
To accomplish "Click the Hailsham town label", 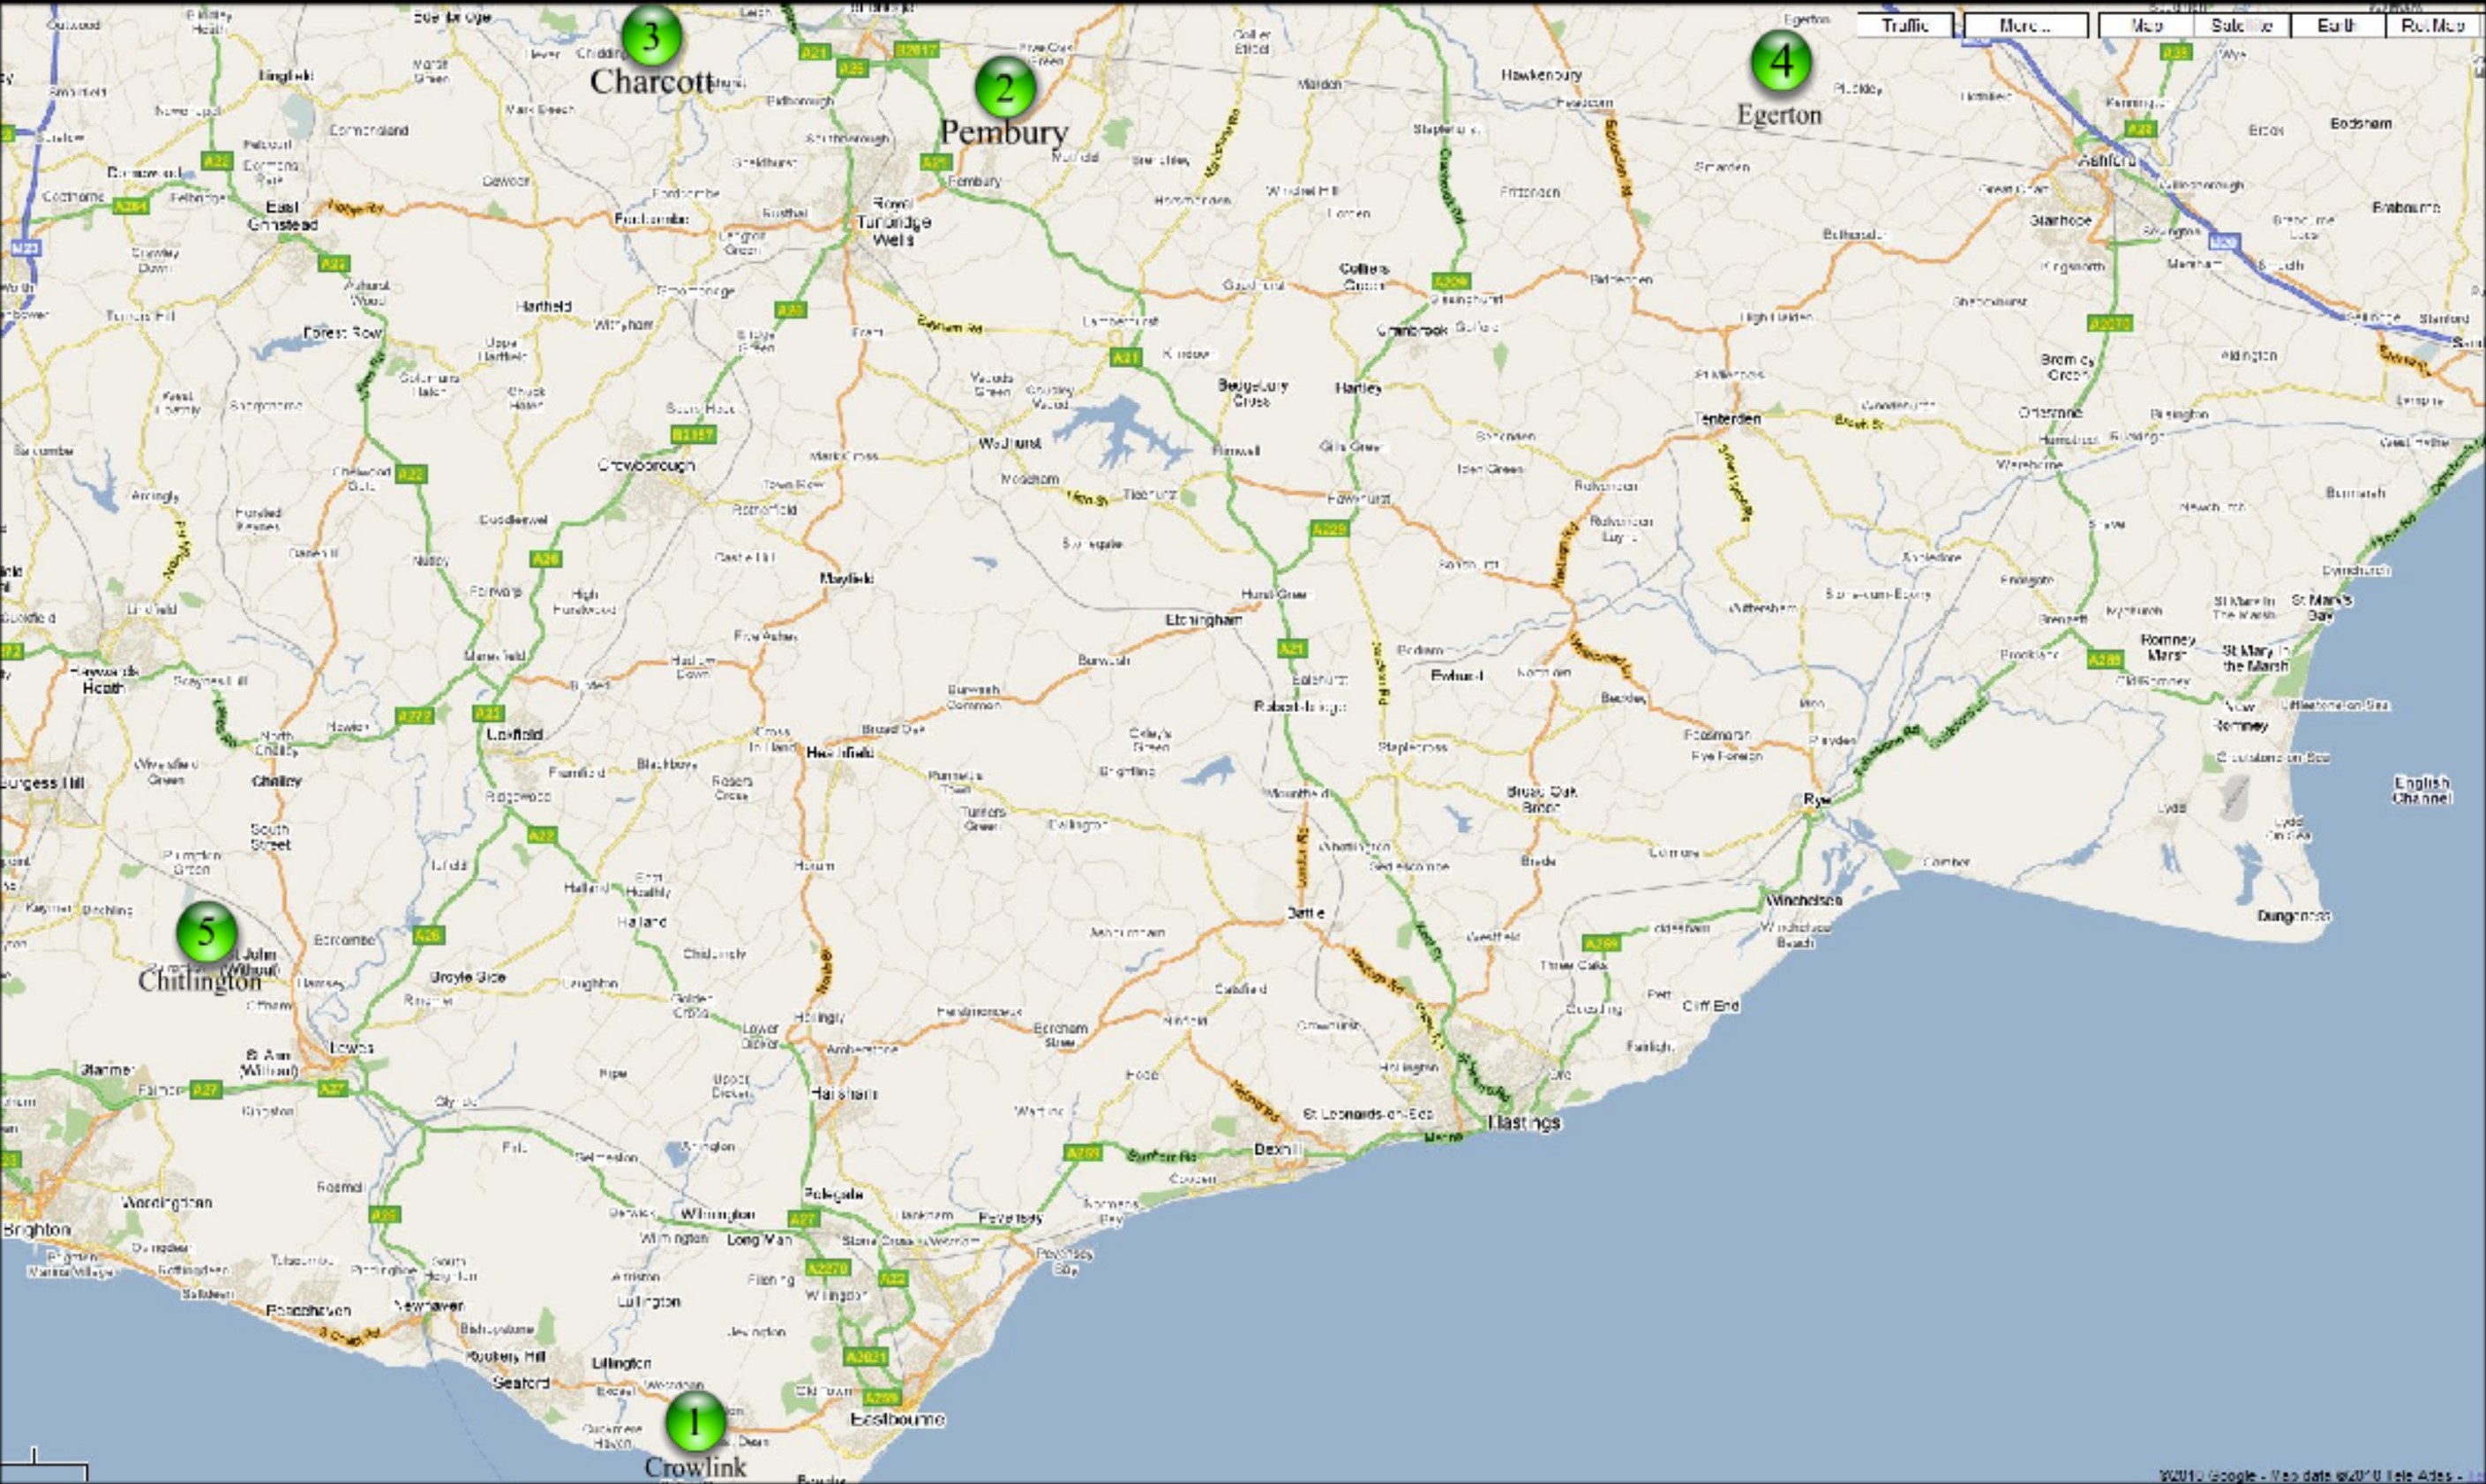I will pyautogui.click(x=843, y=1094).
